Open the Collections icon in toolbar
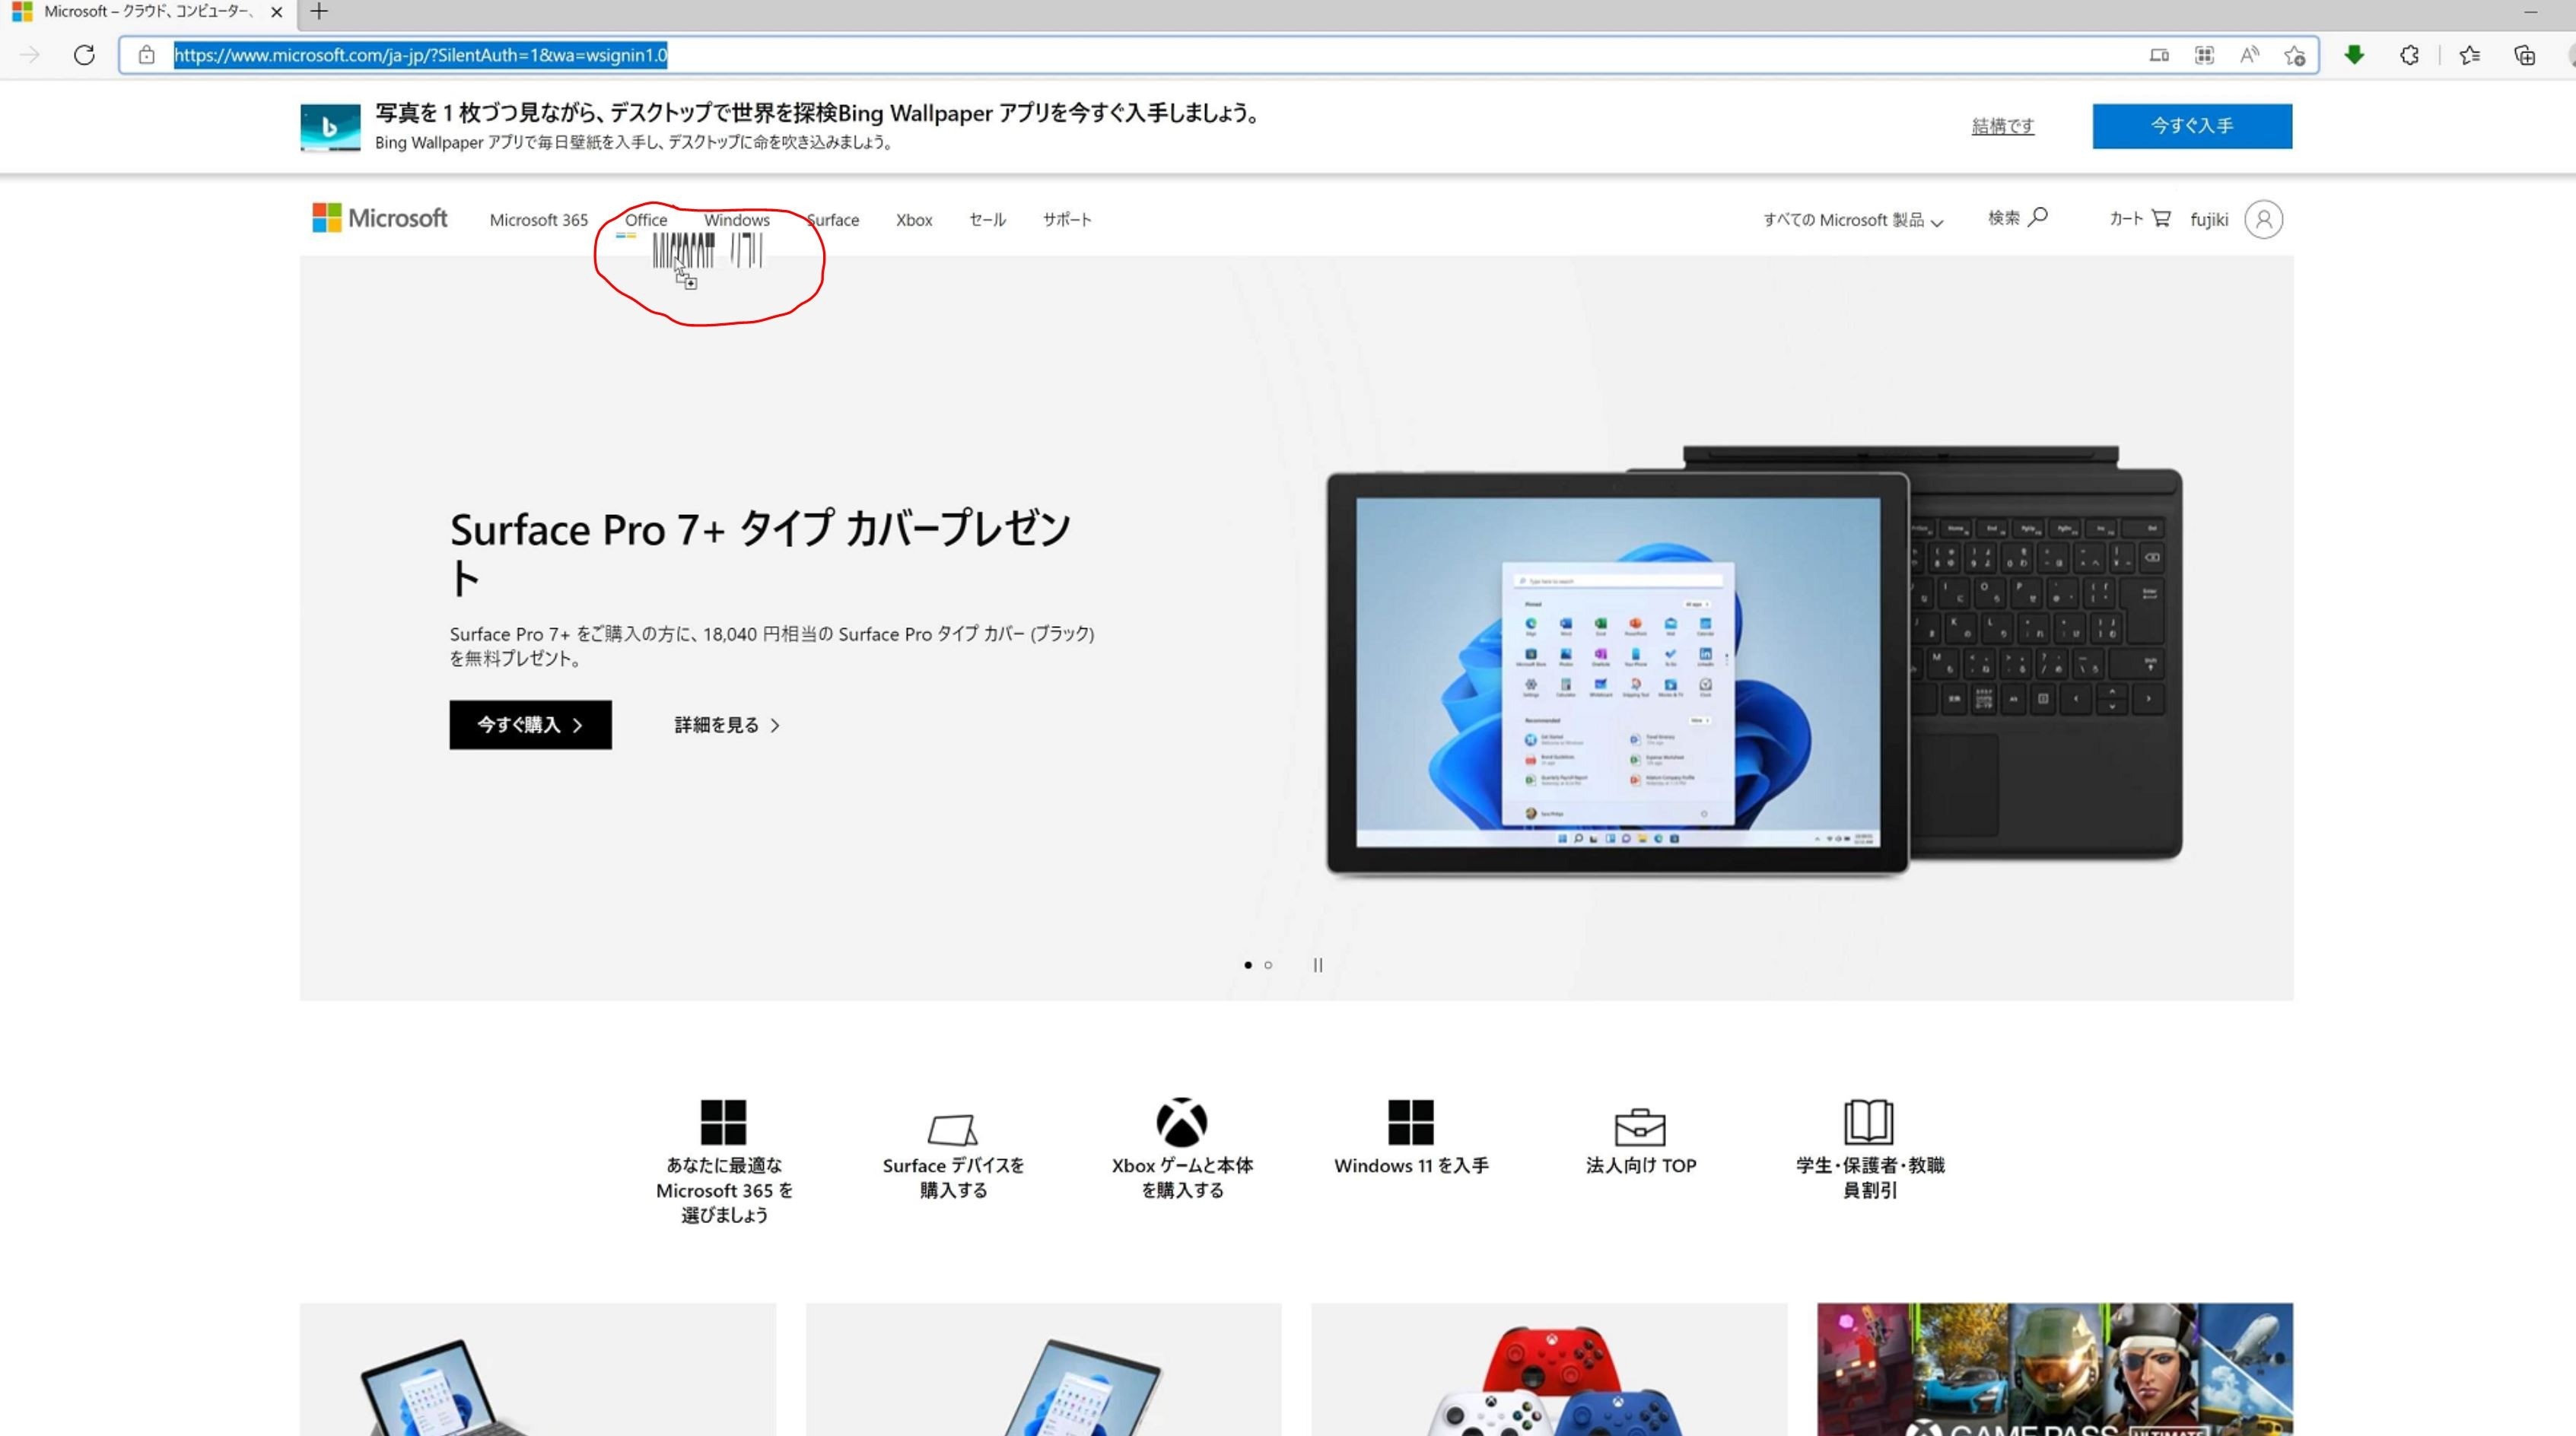2576x1436 pixels. click(x=2524, y=55)
